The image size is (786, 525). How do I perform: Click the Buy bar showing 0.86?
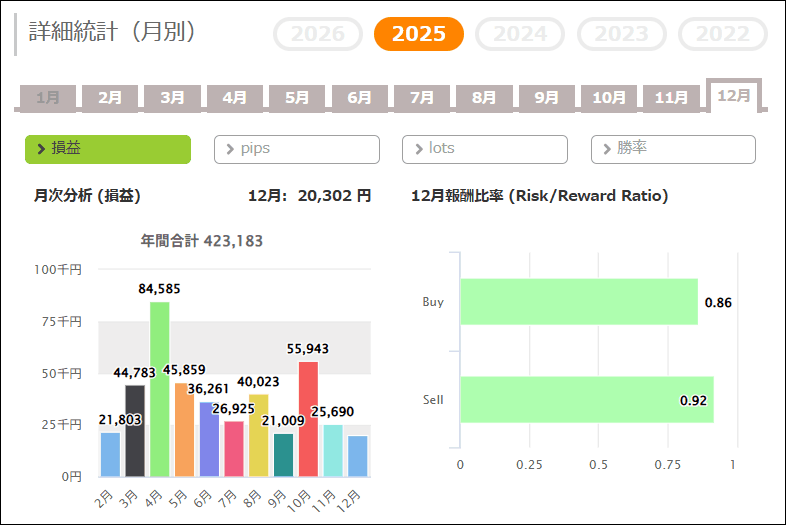(578, 302)
